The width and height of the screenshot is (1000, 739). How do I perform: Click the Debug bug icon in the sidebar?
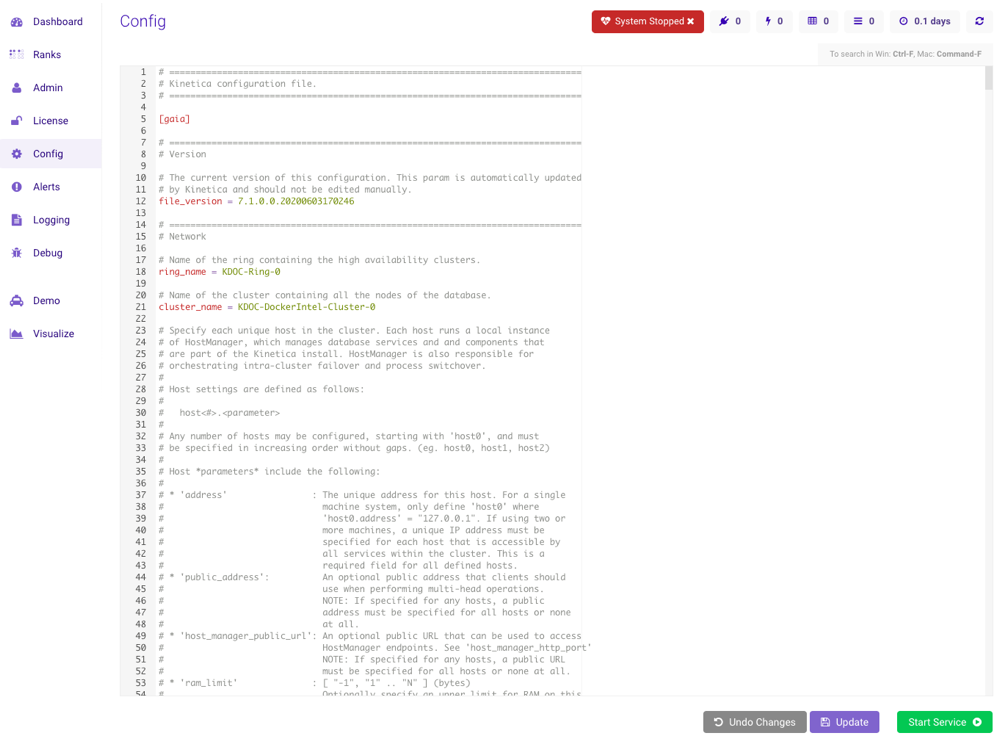click(16, 253)
